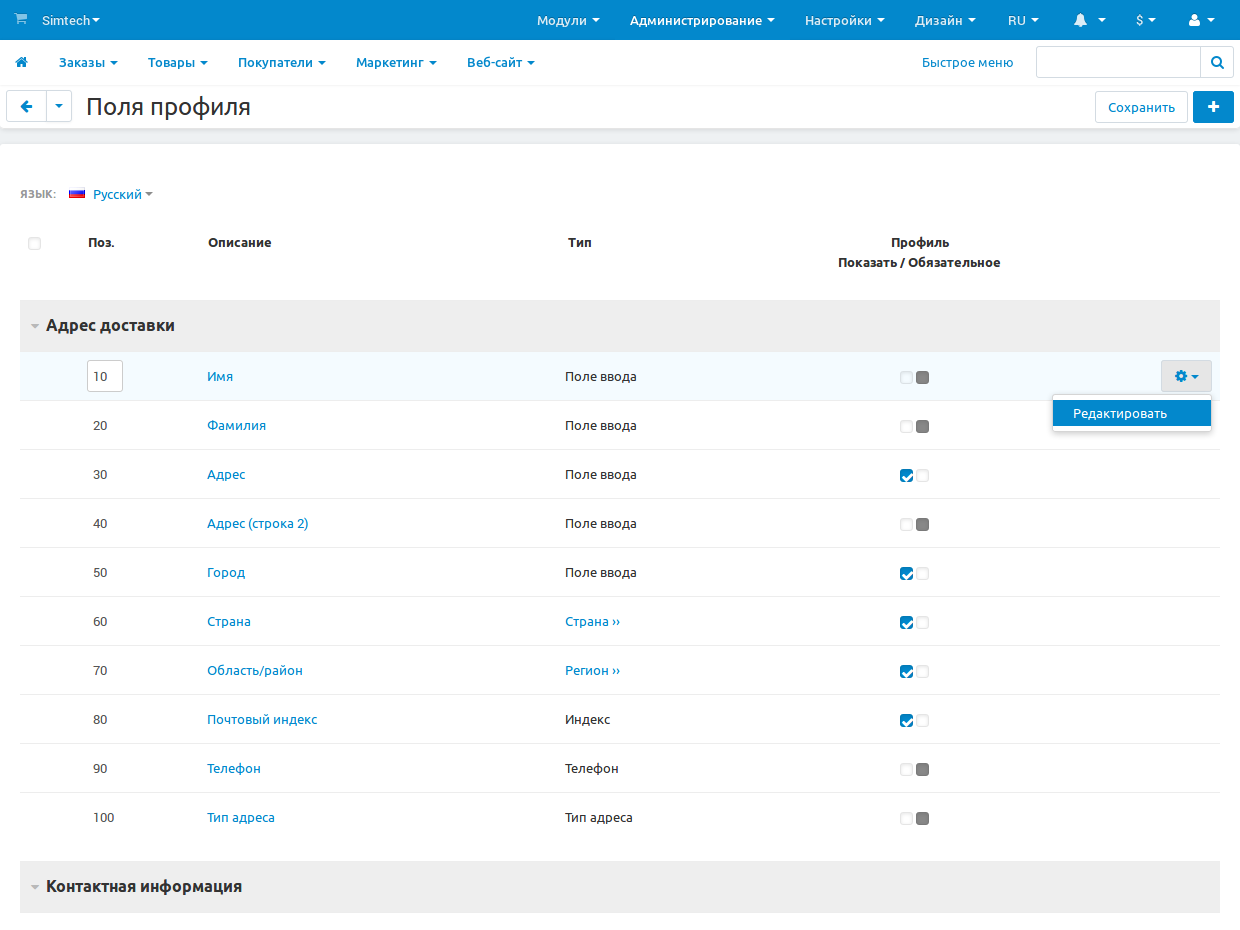Select Редактировать from the context menu
Image resolution: width=1240 pixels, height=930 pixels.
(x=1120, y=413)
